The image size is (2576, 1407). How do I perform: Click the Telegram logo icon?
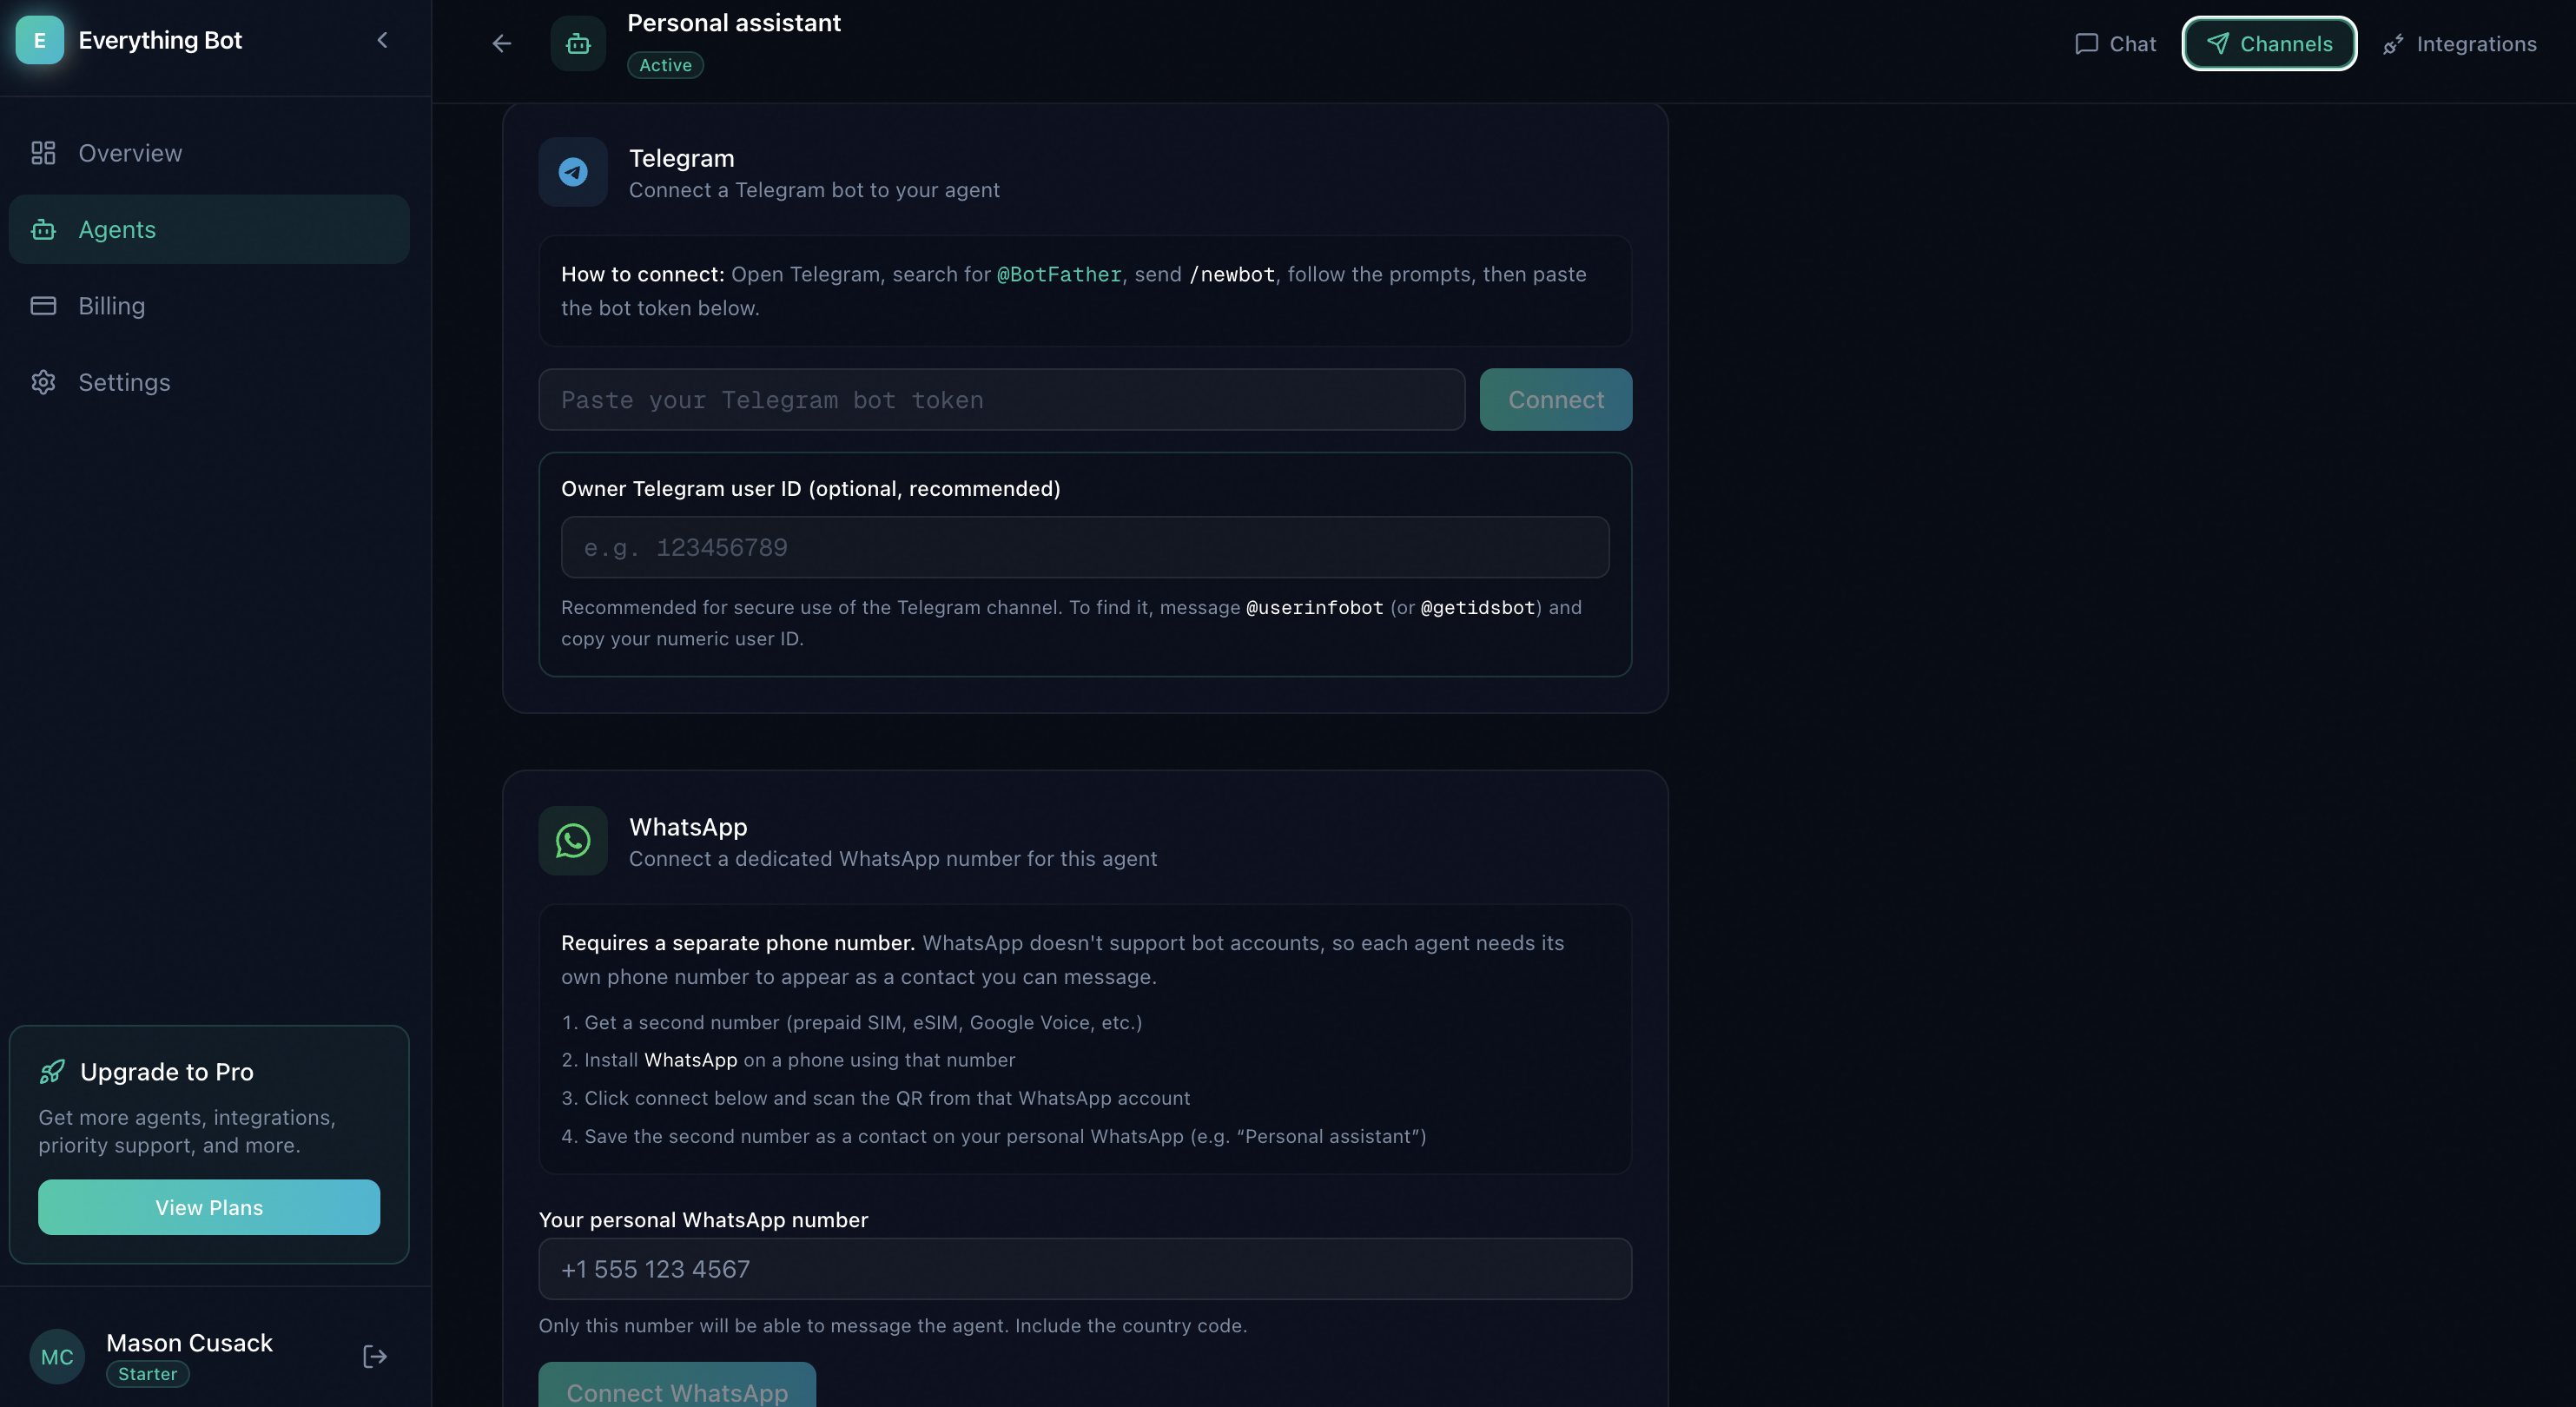click(x=573, y=172)
